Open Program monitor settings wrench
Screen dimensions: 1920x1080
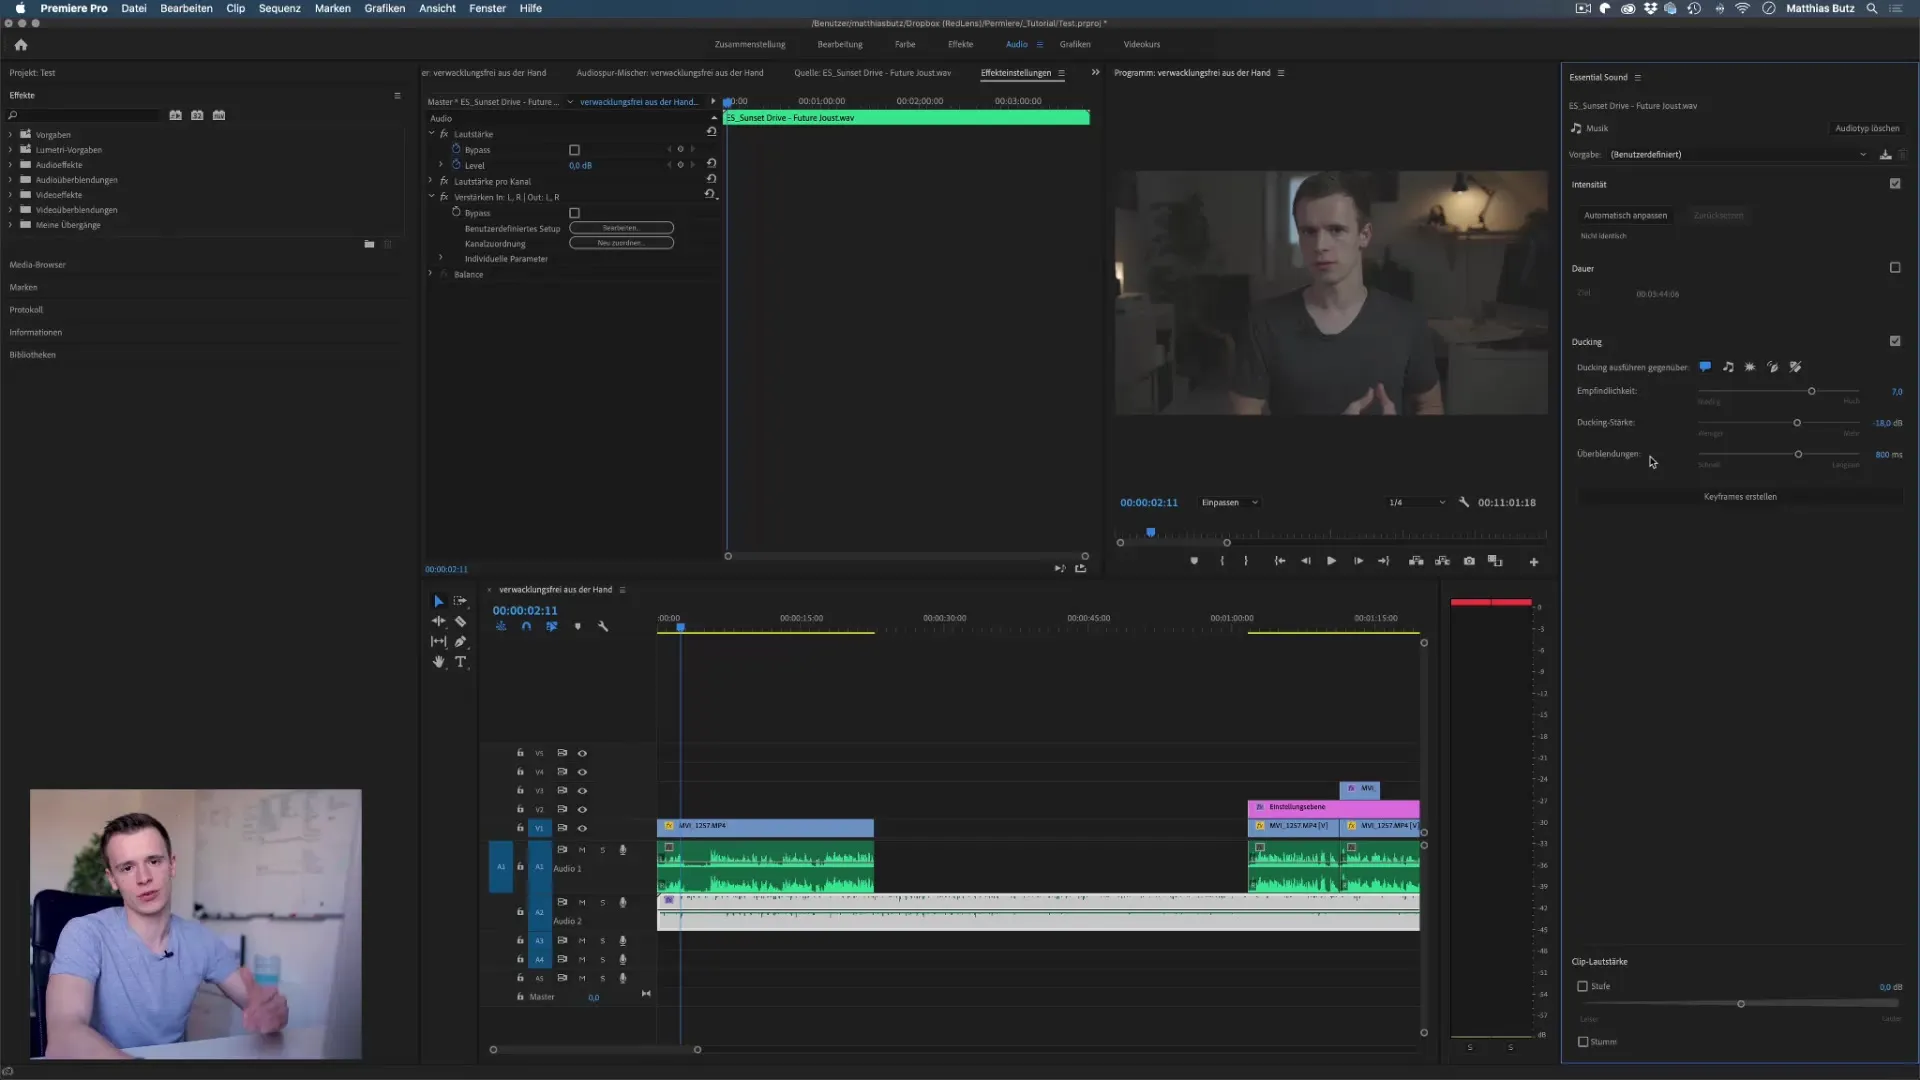coord(1464,502)
